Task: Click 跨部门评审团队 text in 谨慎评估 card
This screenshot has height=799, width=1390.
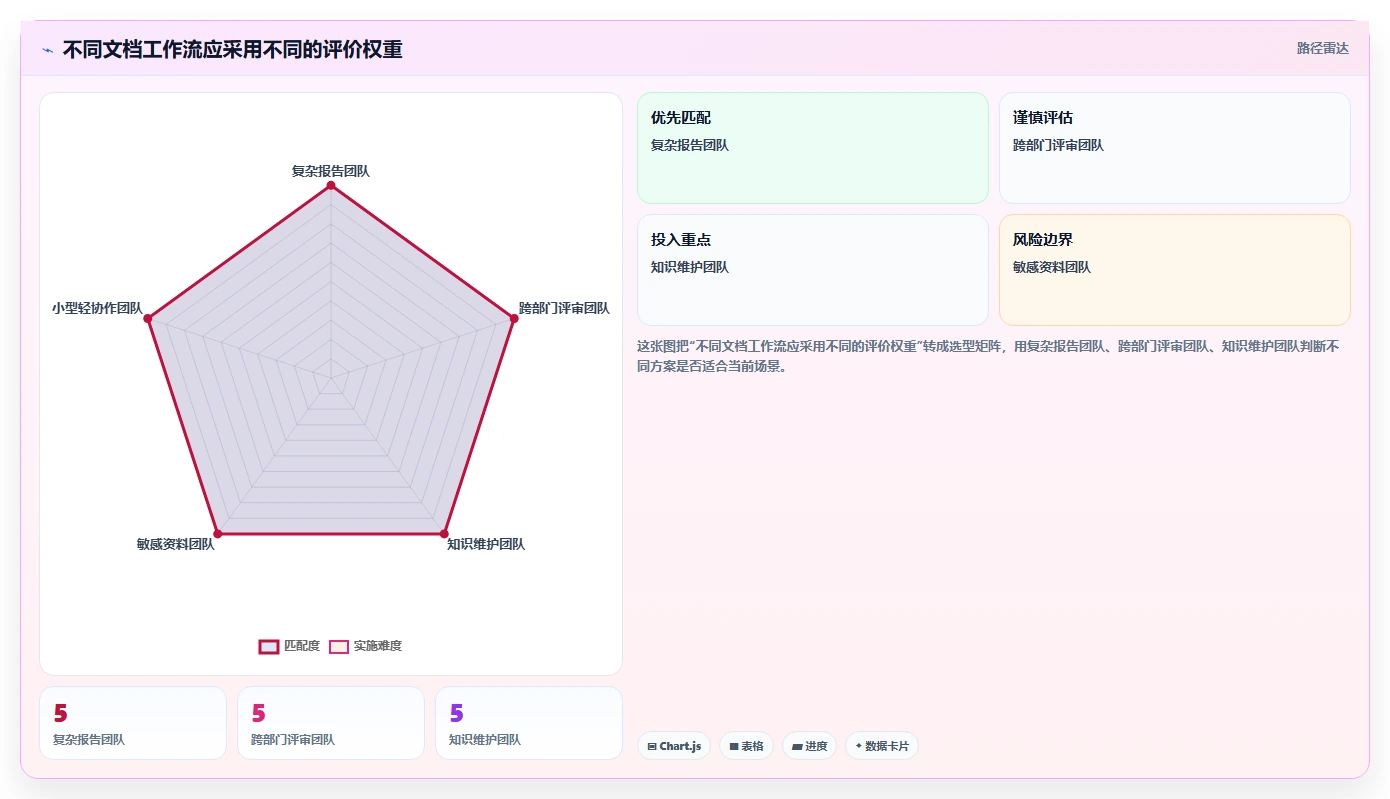Action: (x=1058, y=145)
